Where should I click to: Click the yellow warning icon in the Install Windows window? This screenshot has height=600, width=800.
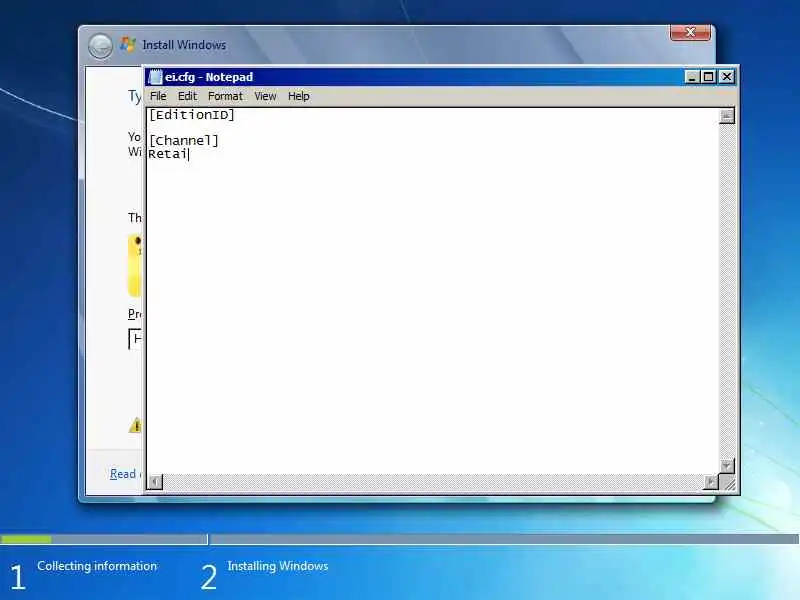(135, 425)
